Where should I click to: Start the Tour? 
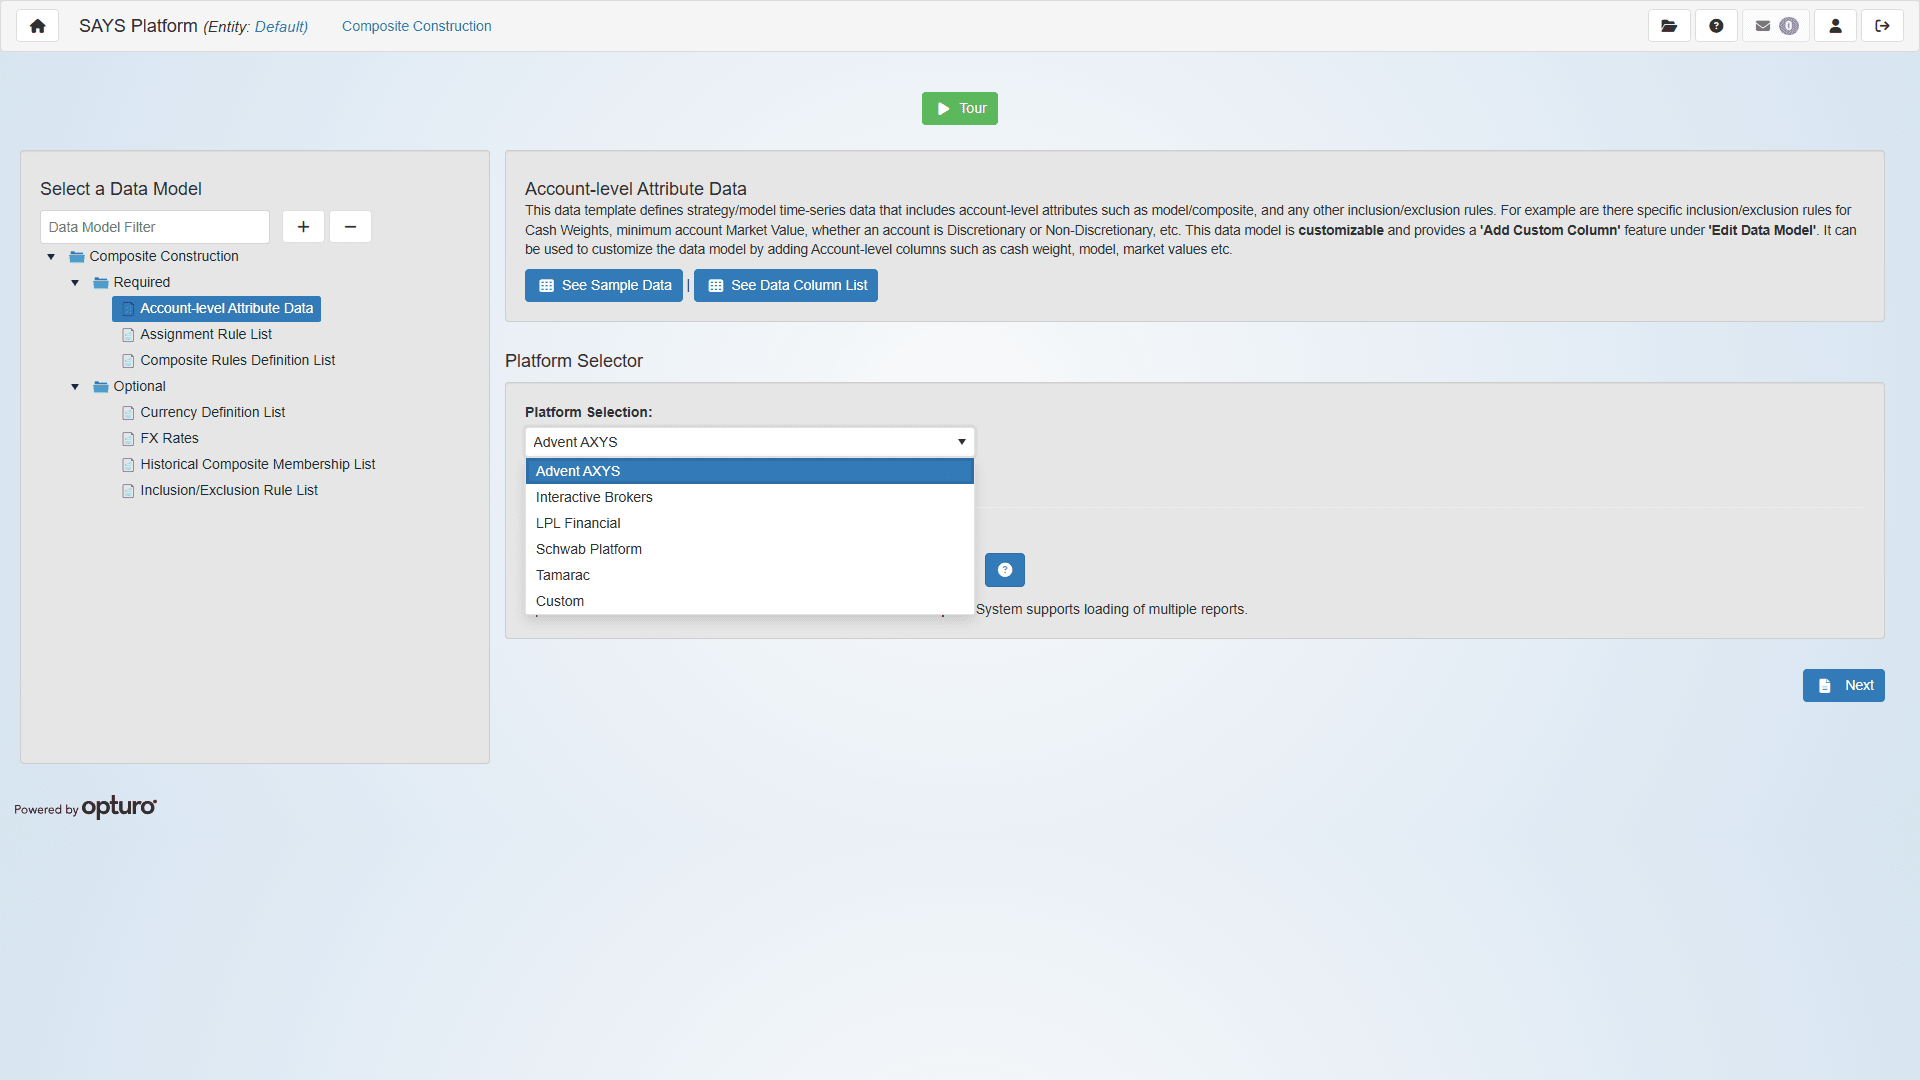(960, 108)
